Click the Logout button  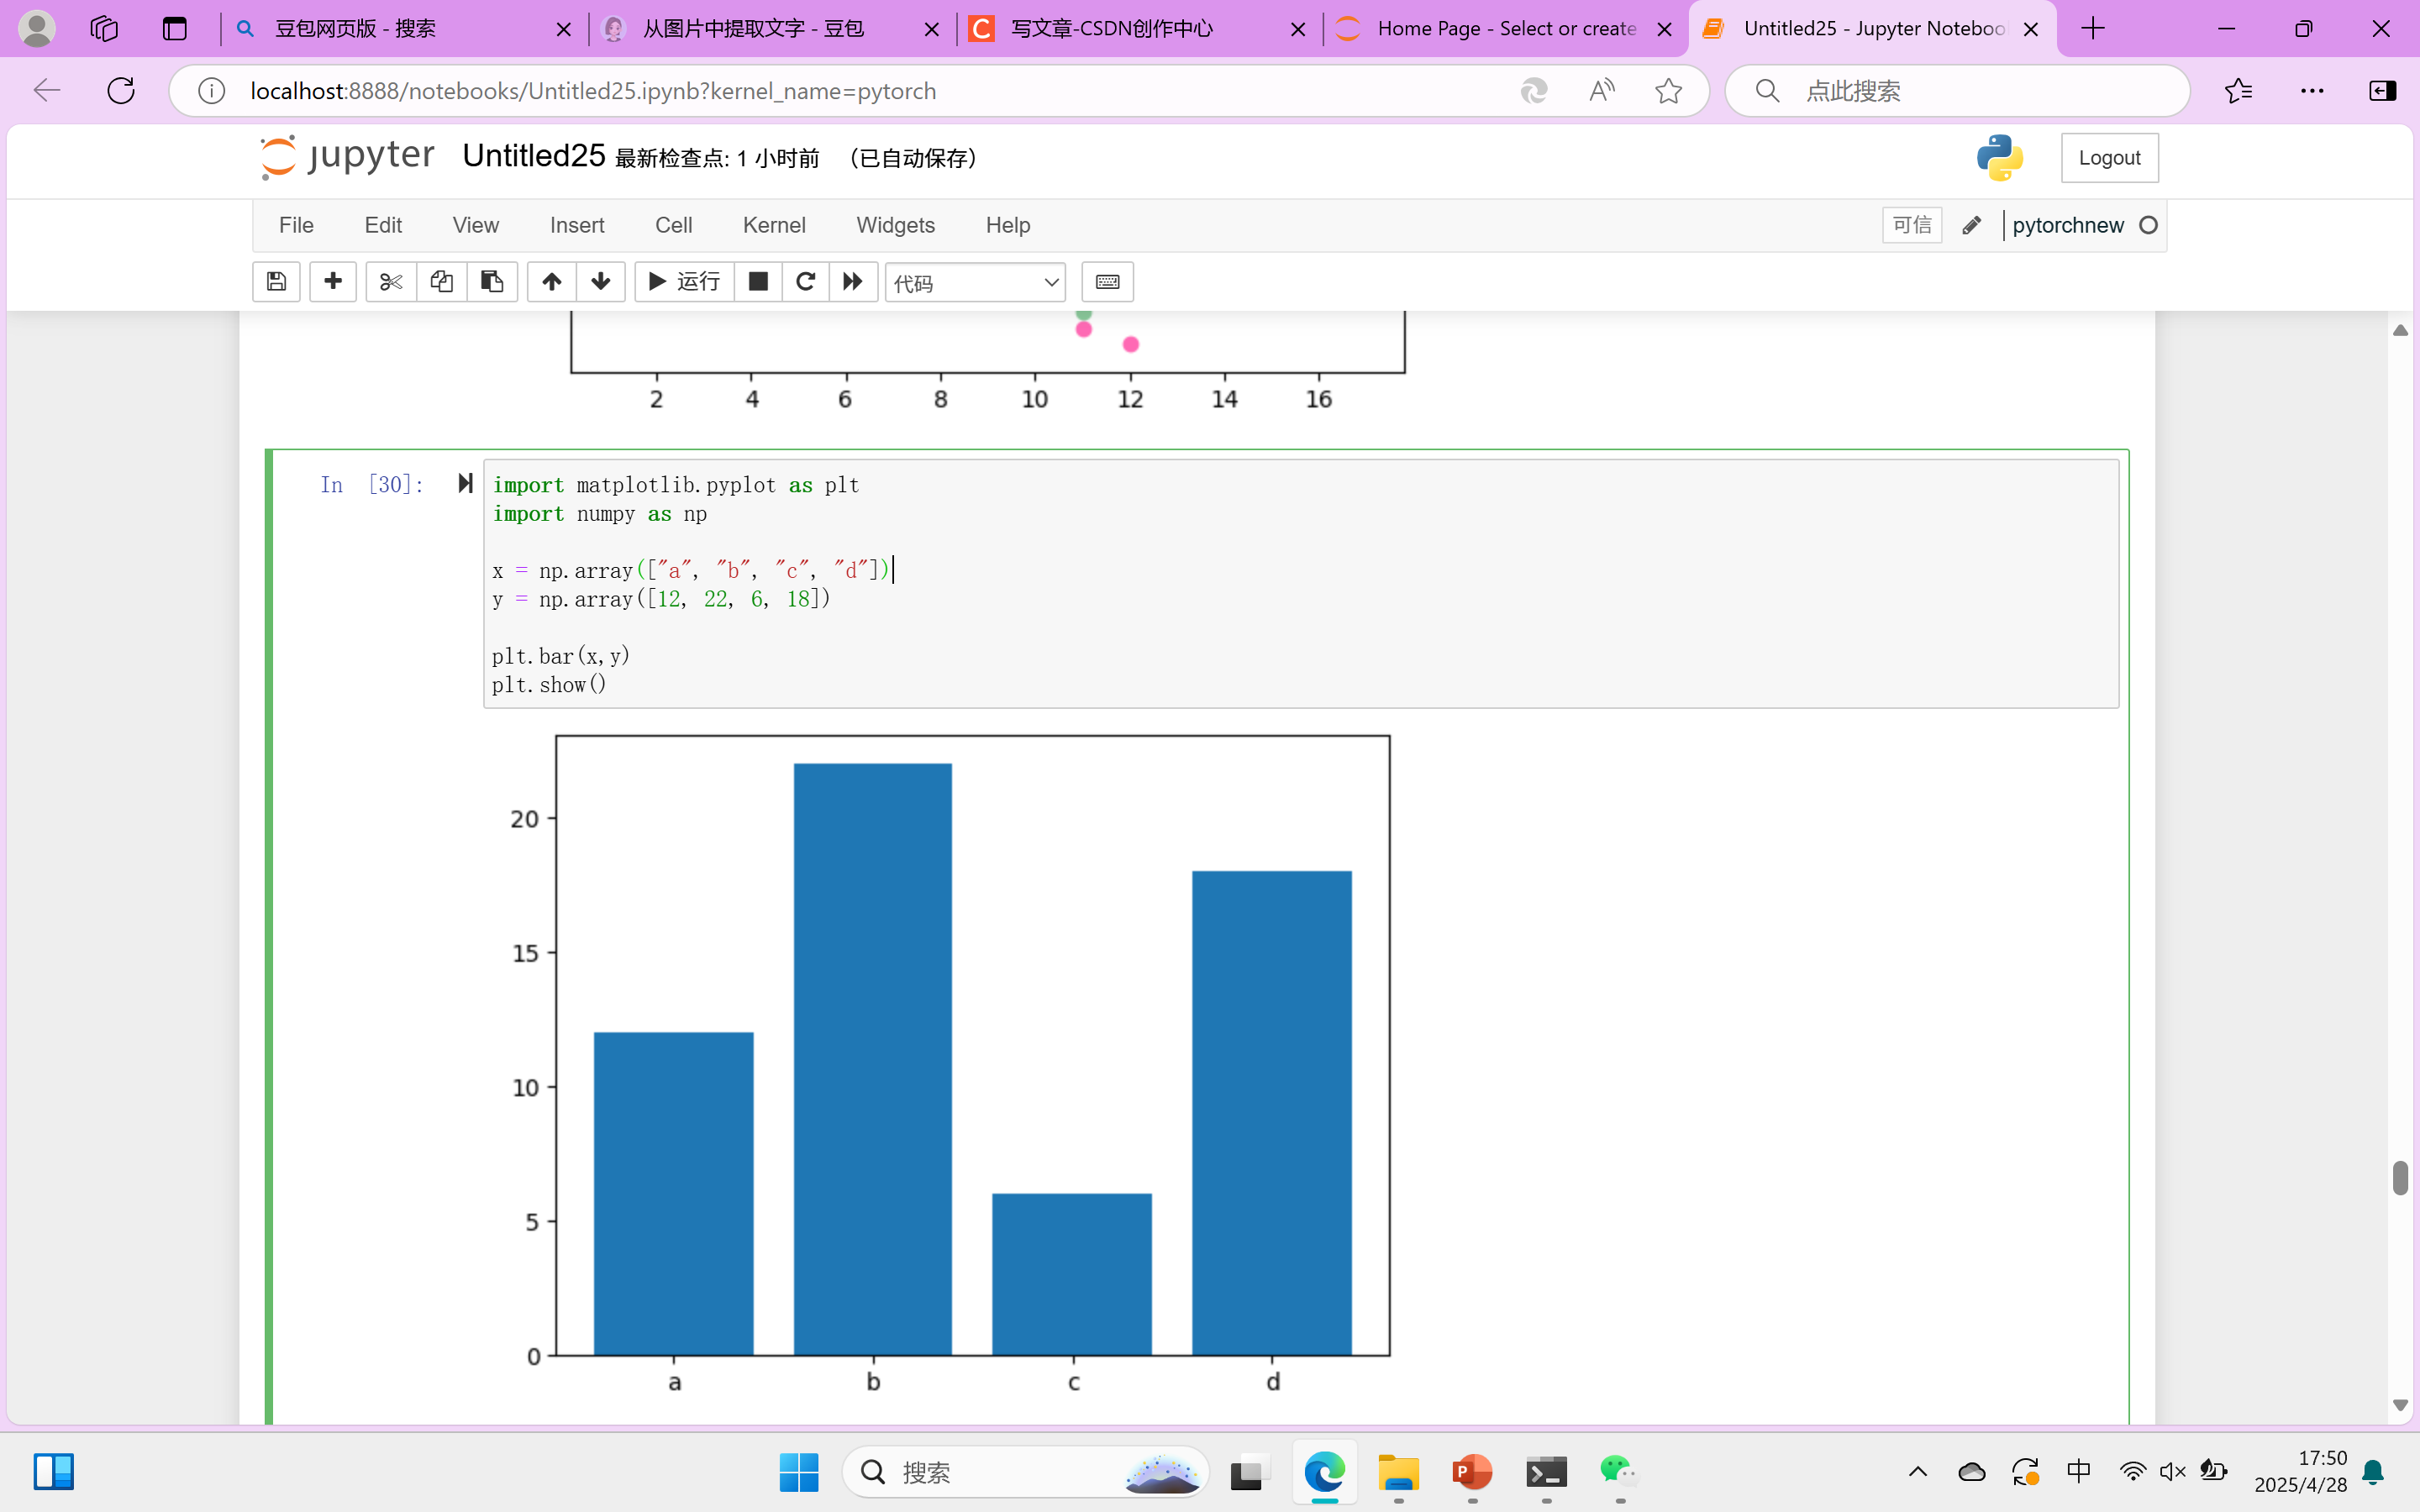point(2109,158)
